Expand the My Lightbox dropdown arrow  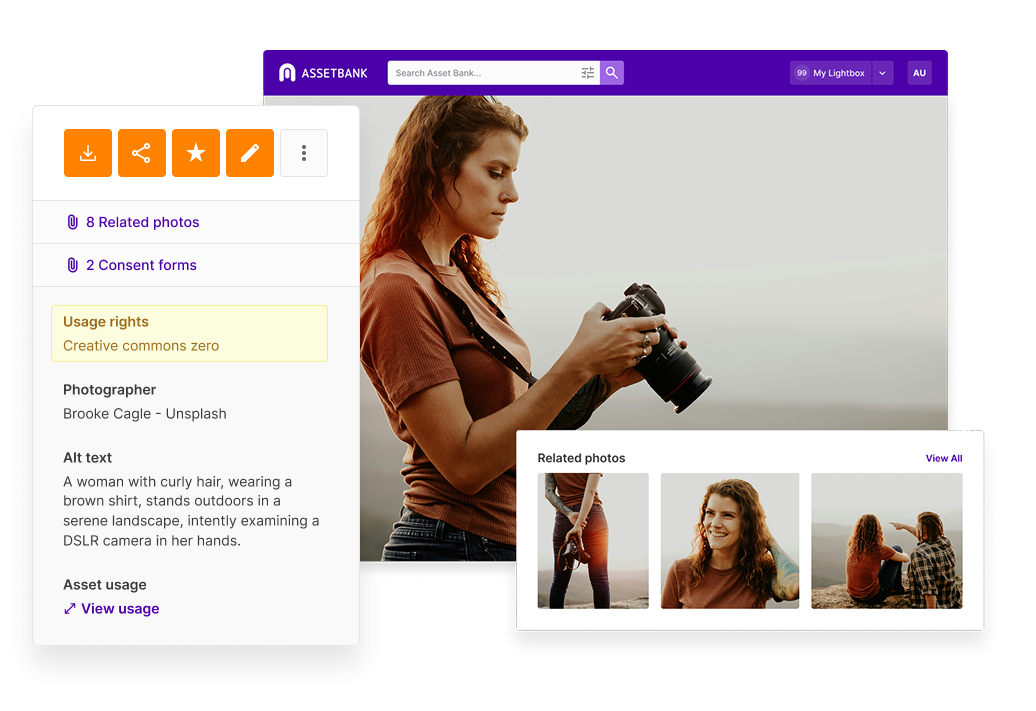(882, 73)
